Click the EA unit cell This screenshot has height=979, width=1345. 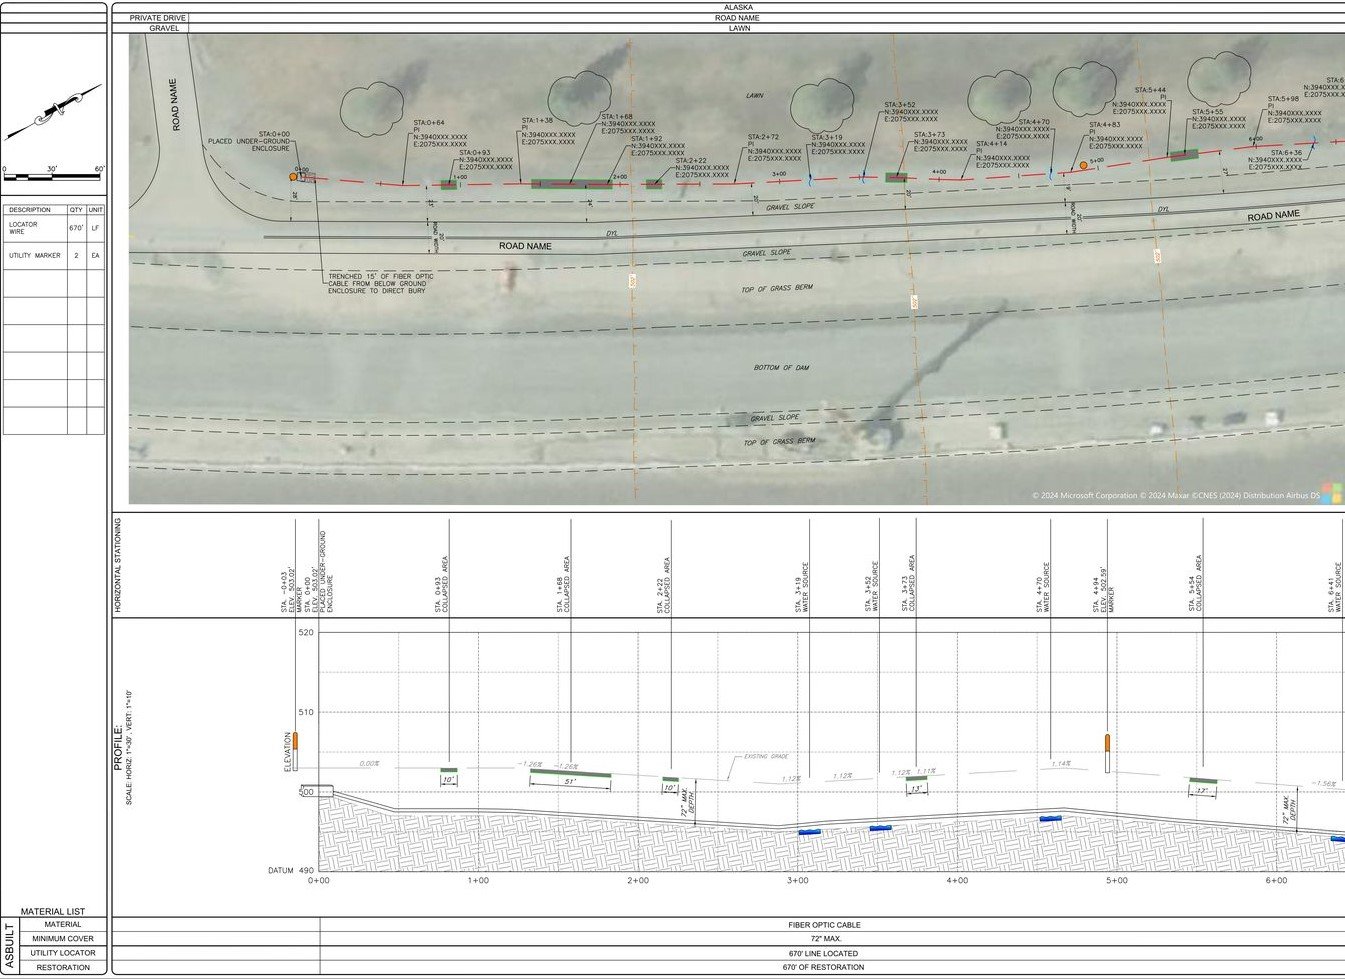[x=95, y=256]
